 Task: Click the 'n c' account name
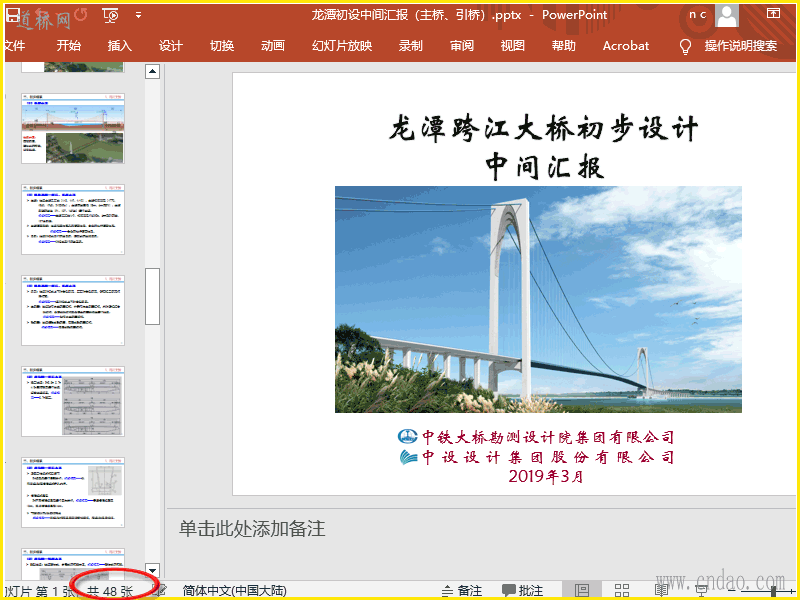pos(697,14)
